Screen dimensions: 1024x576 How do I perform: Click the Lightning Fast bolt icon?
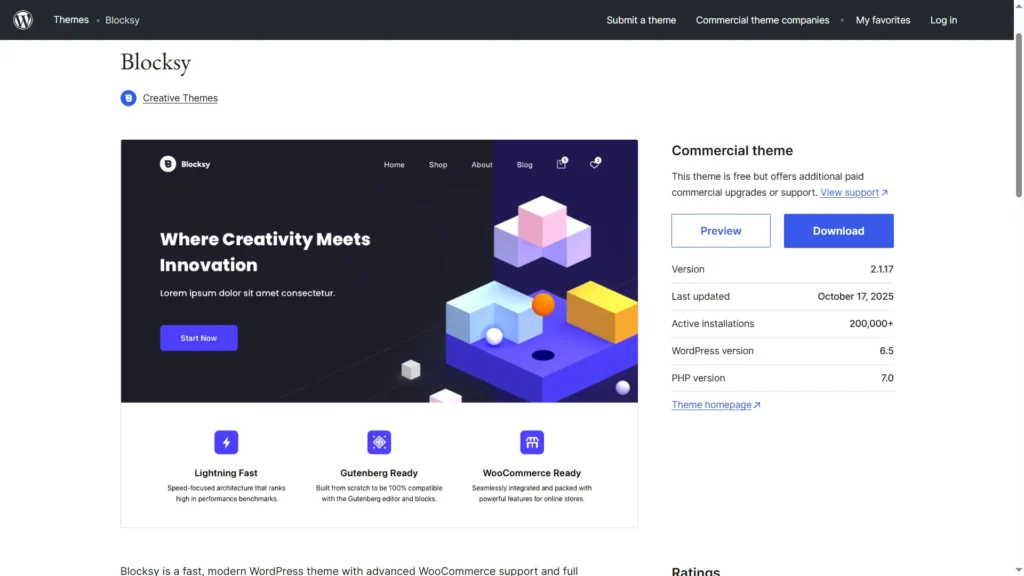[x=226, y=442]
